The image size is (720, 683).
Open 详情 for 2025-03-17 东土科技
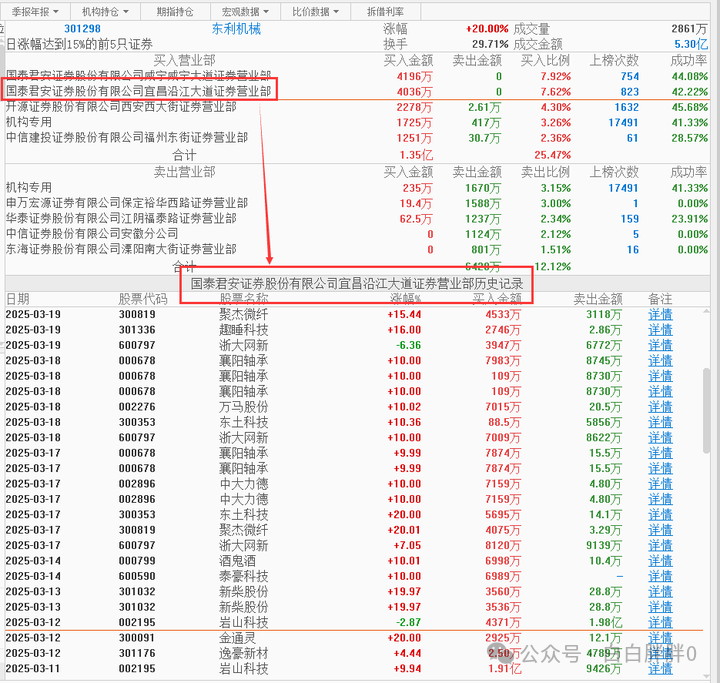(x=660, y=514)
